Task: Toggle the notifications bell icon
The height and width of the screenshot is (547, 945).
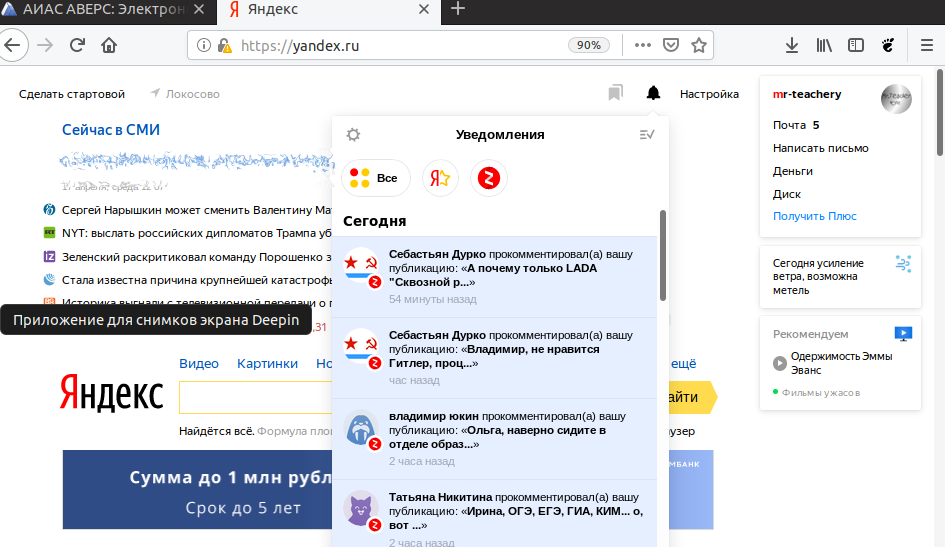Action: point(653,93)
